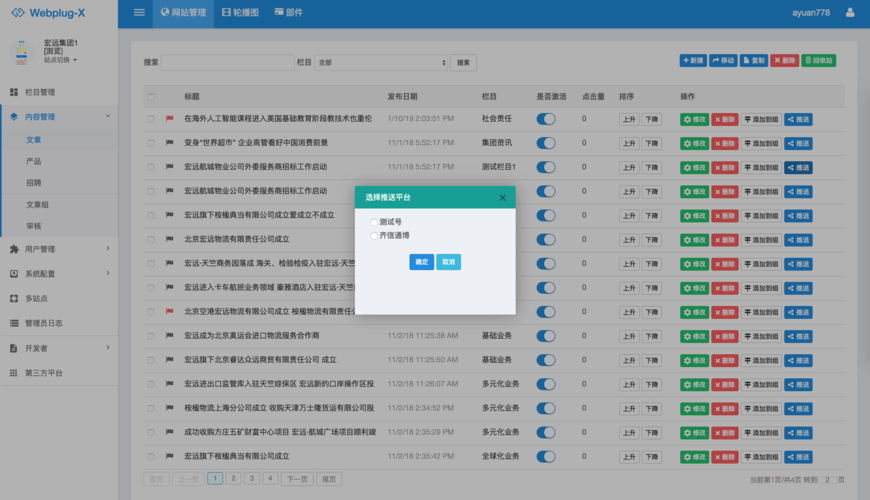Click the 搜索 search button
The width and height of the screenshot is (870, 500).
click(x=463, y=63)
